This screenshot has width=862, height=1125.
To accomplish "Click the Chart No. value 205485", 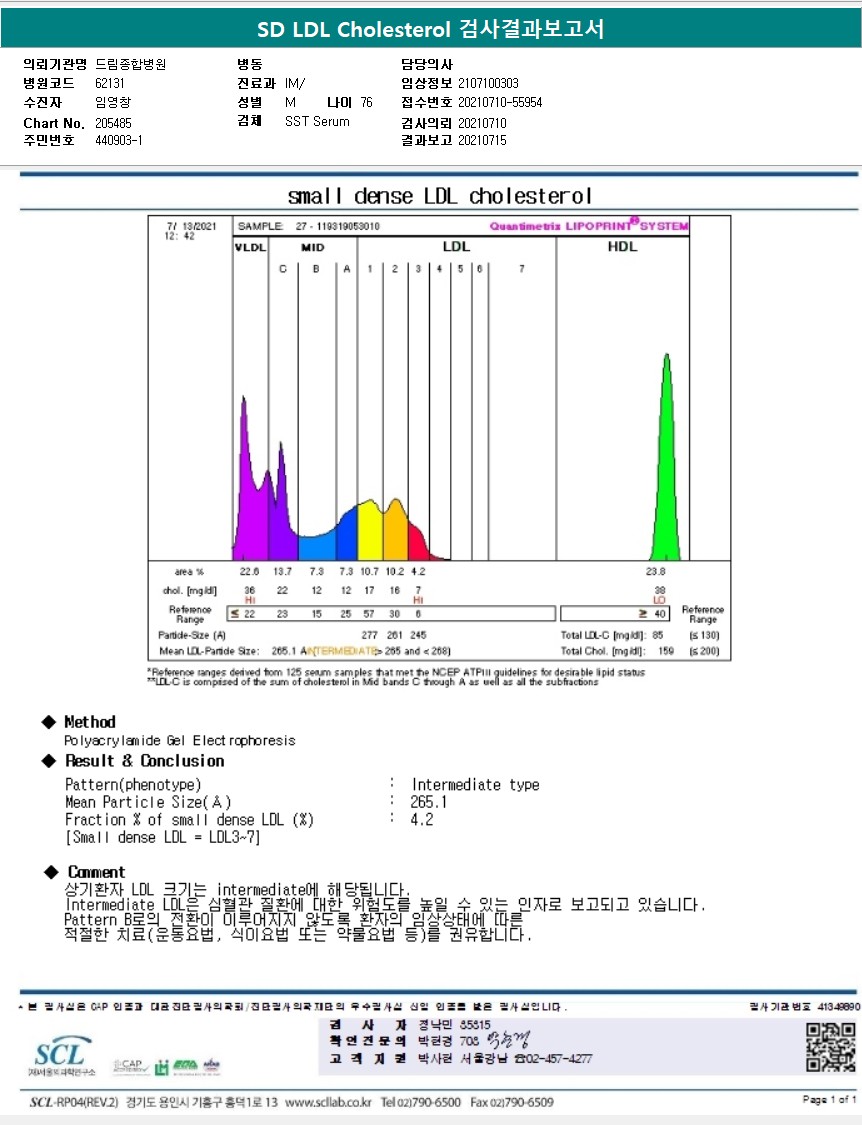I will click(113, 123).
